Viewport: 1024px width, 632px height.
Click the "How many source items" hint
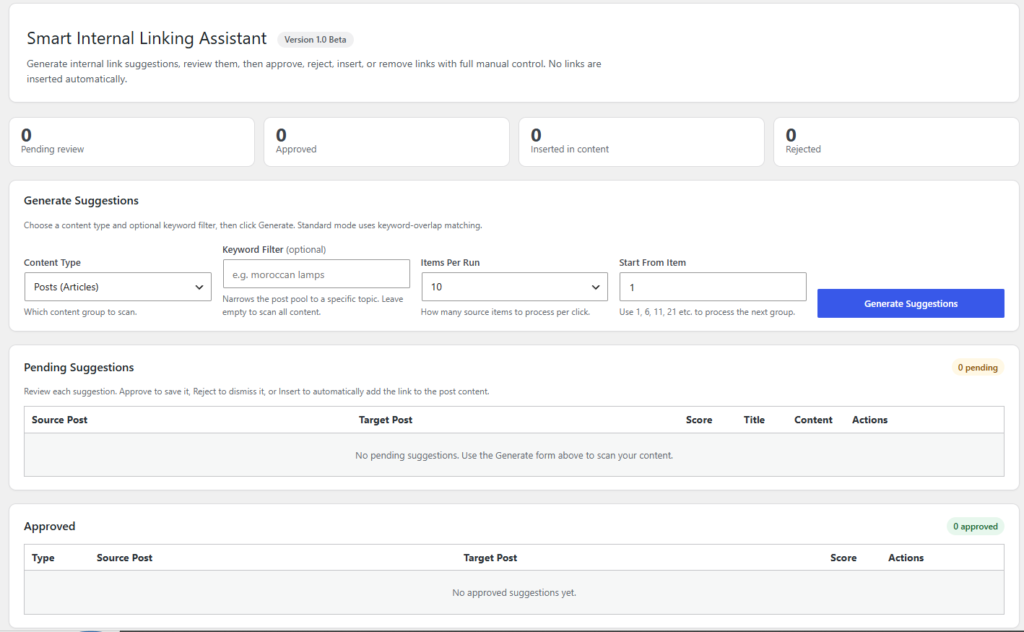pyautogui.click(x=505, y=312)
